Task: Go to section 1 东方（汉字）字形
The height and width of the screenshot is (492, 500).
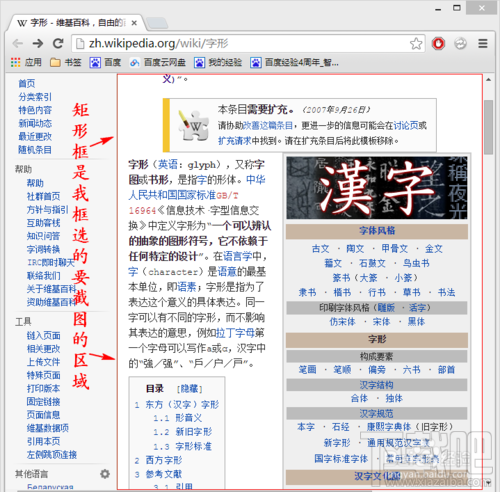Action: tap(182, 405)
